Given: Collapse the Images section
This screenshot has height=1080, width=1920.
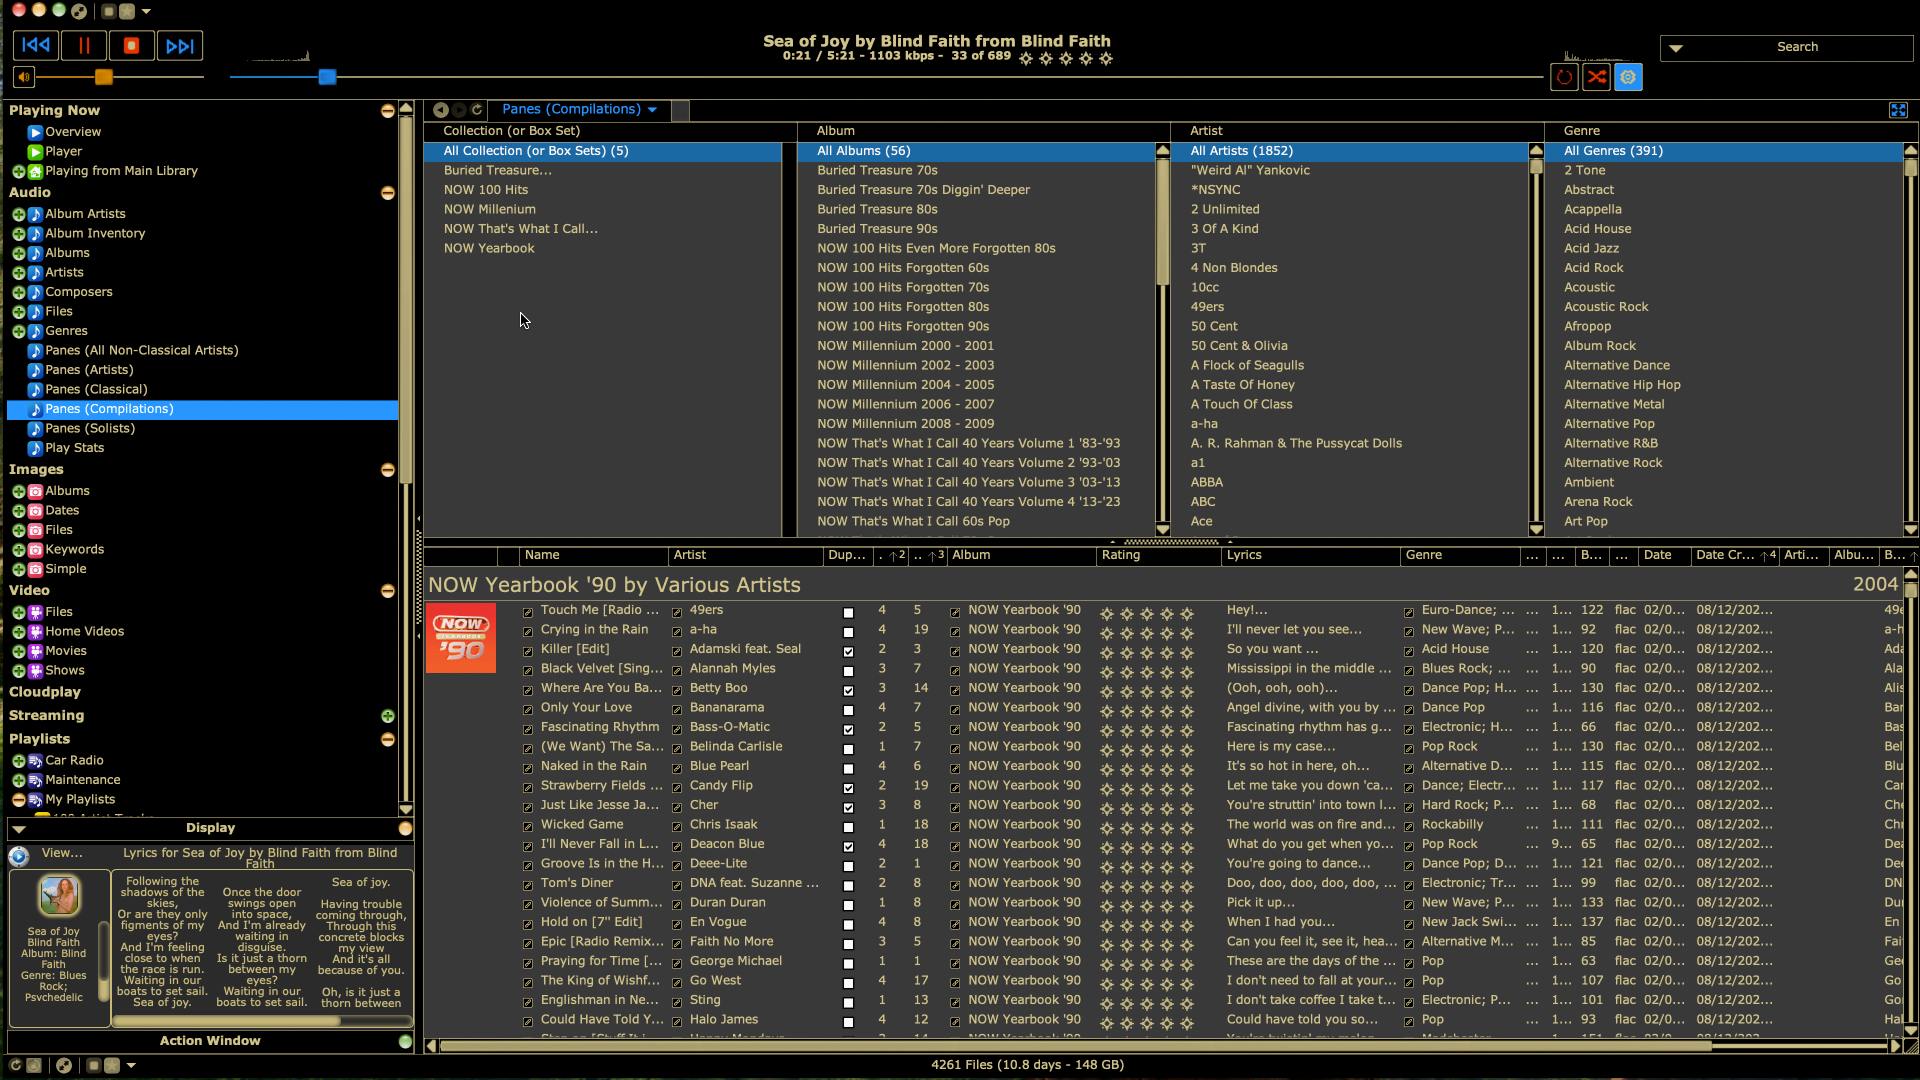Looking at the screenshot, I should [387, 470].
